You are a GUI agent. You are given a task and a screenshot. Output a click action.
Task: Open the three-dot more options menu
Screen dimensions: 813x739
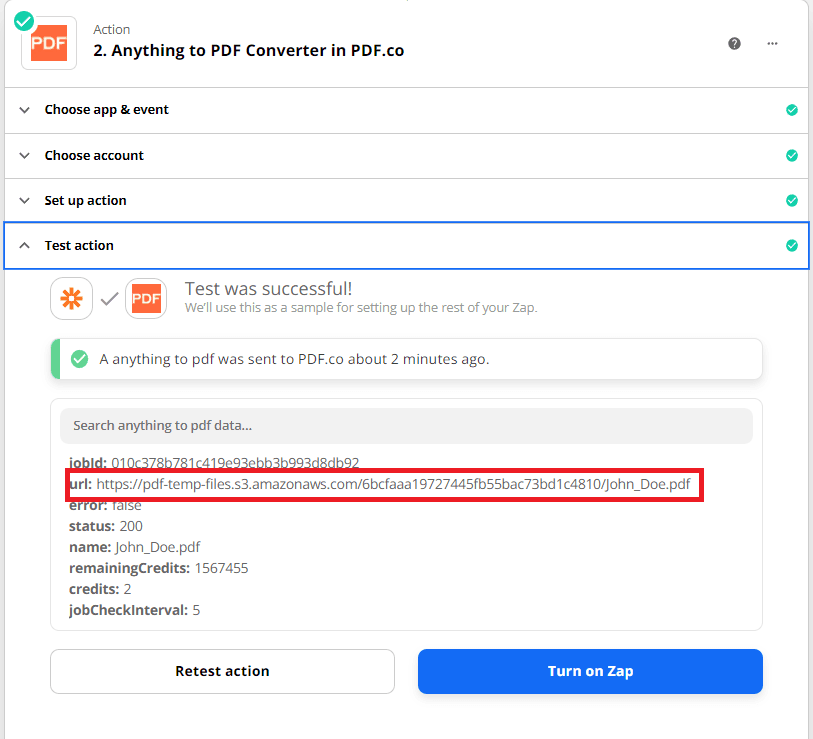(x=772, y=43)
